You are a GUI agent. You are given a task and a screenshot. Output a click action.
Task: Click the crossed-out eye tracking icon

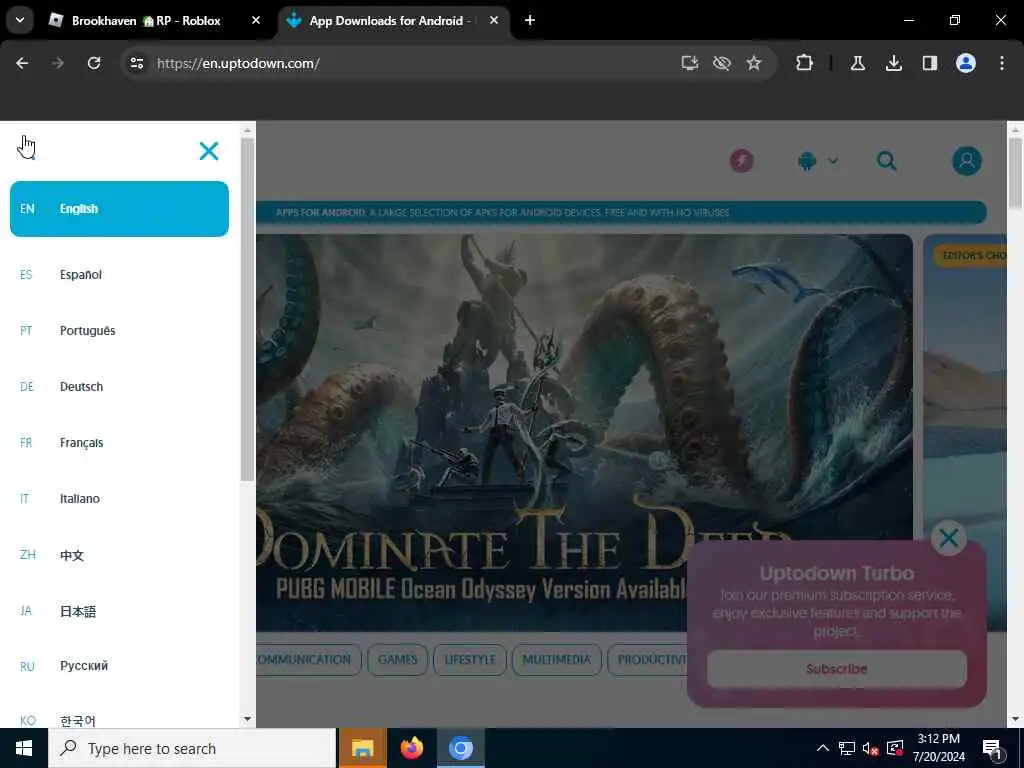click(x=722, y=63)
